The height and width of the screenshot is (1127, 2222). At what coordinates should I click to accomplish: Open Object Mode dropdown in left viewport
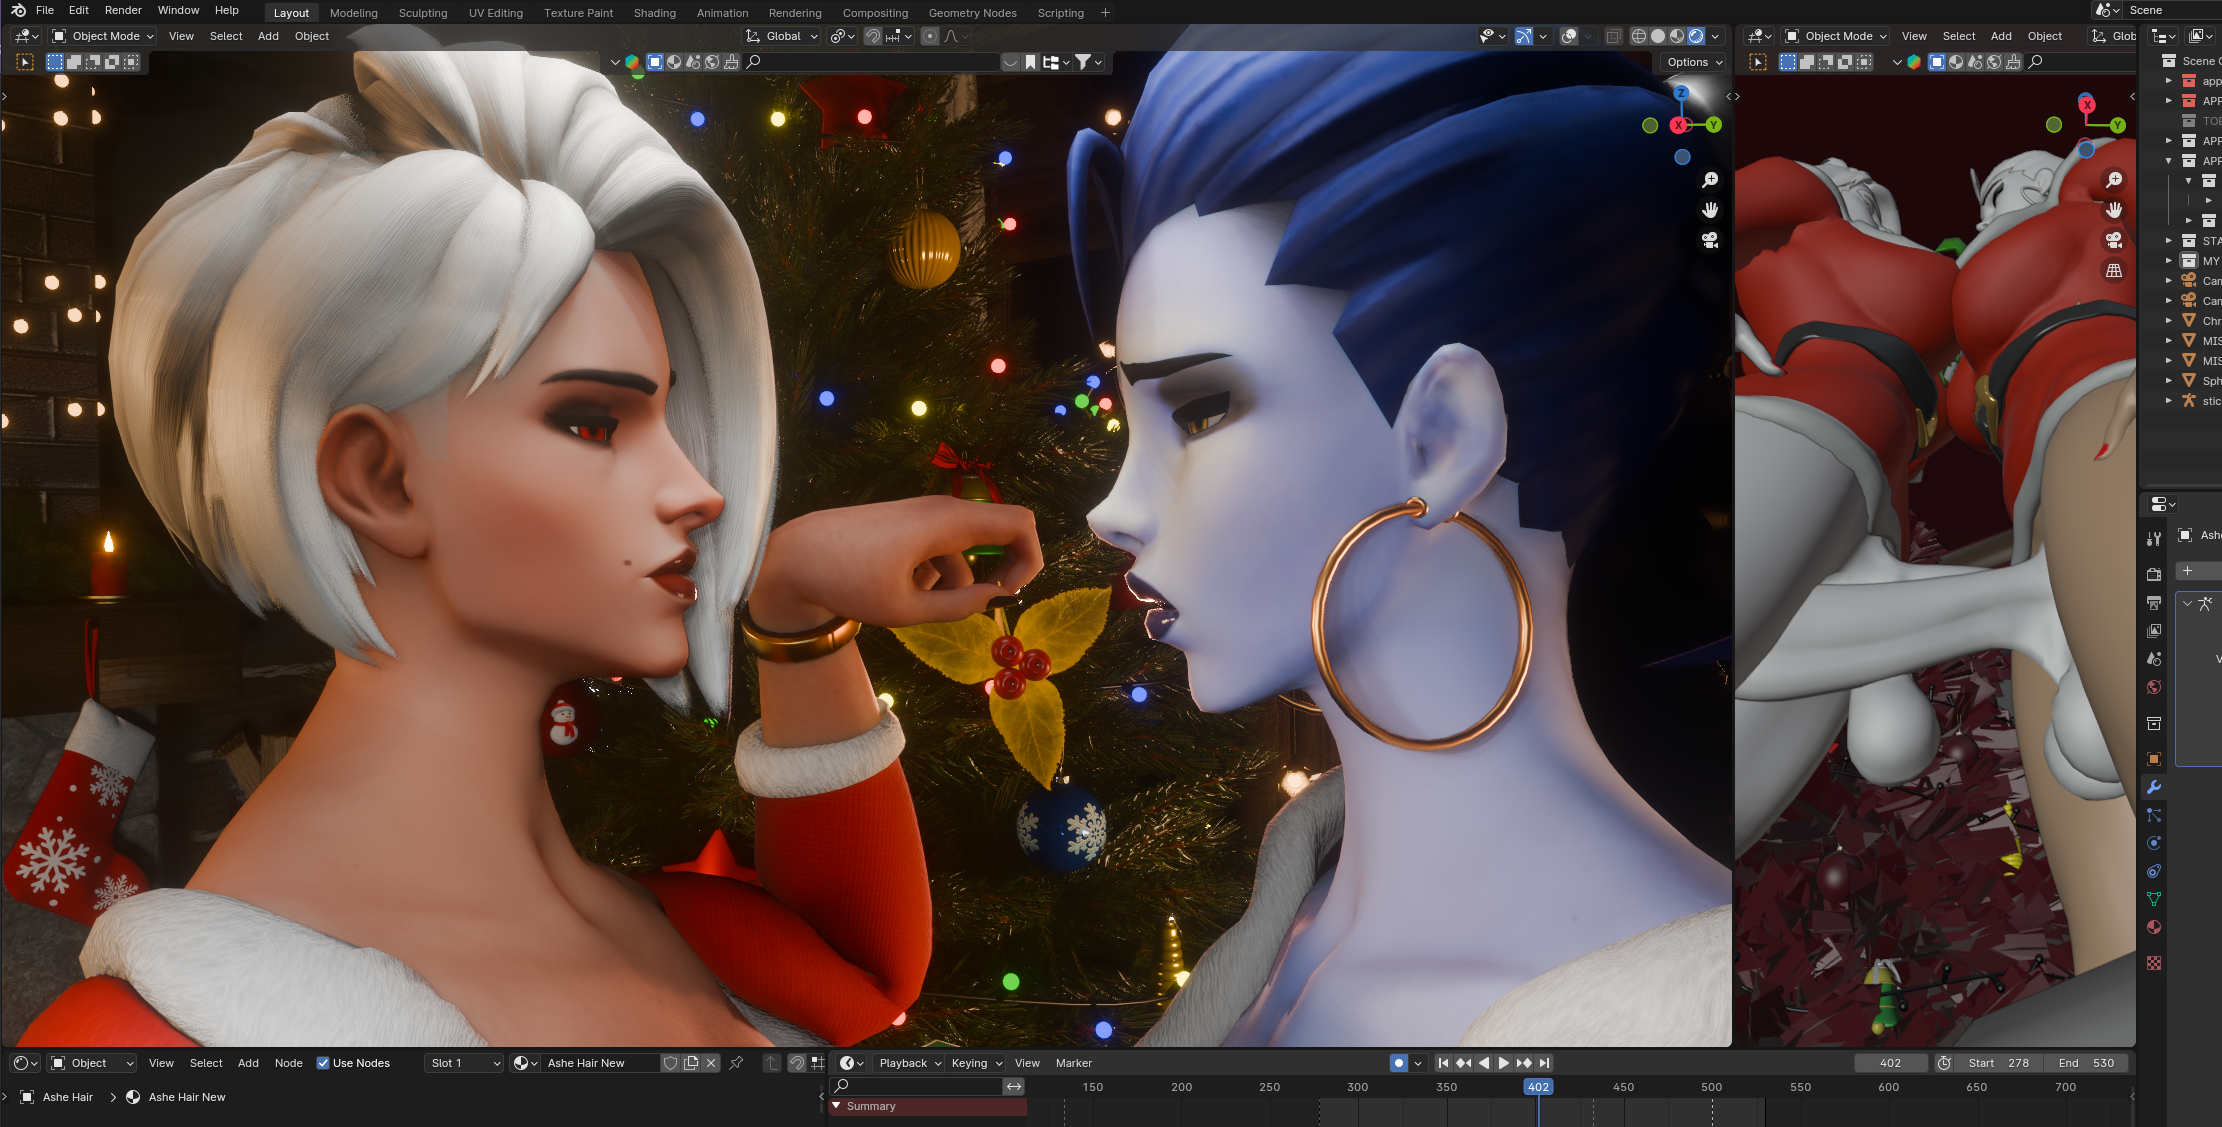103,36
